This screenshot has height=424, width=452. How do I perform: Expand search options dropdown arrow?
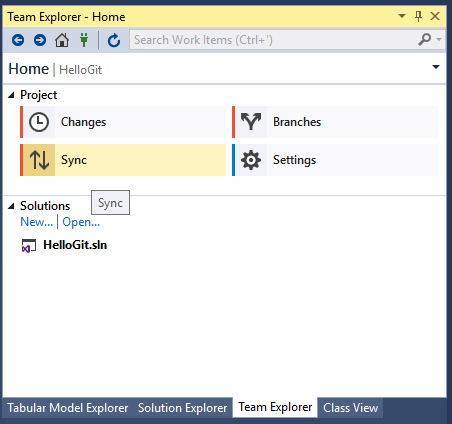(x=439, y=40)
